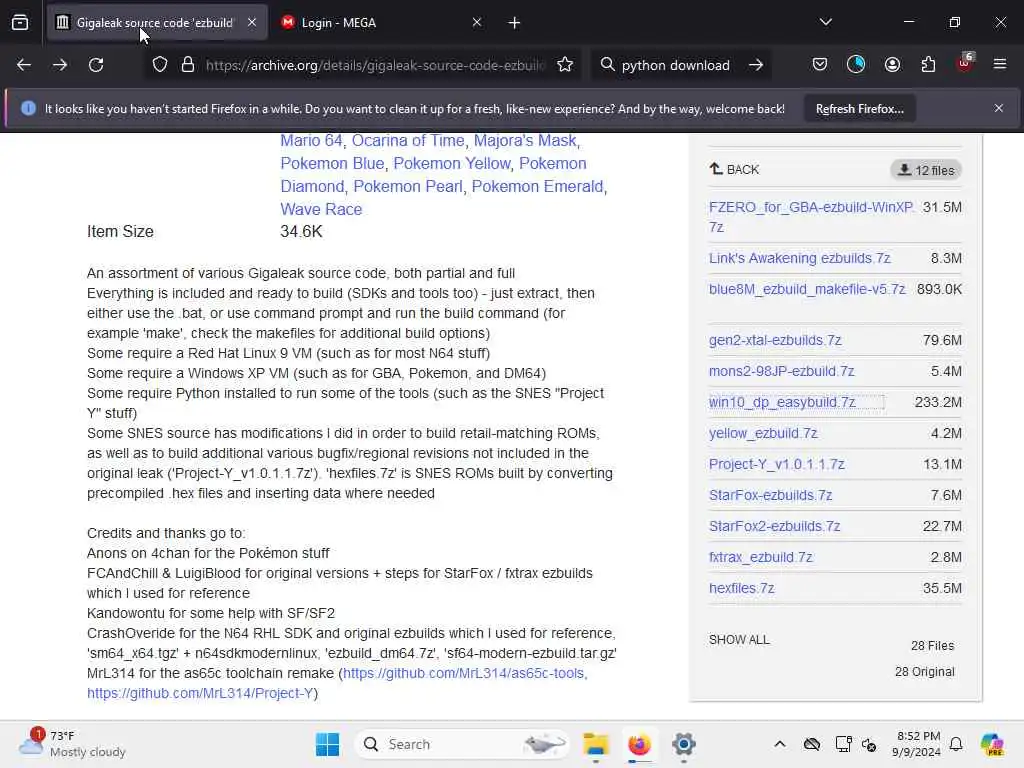Close the Login - MEGA tab
Image resolution: width=1024 pixels, height=768 pixels.
tap(477, 22)
